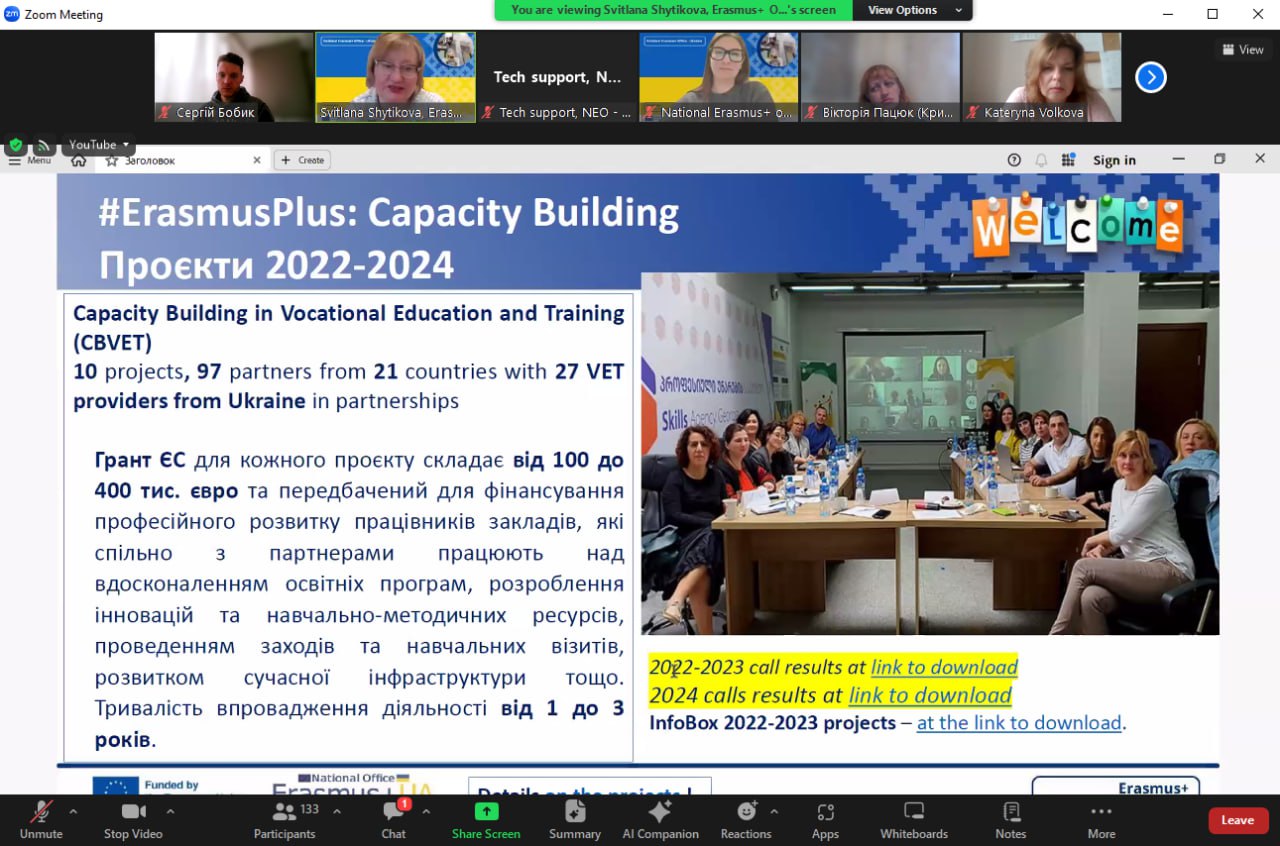Screen dimensions: 1280x846
Task: Click the 'Проєкти 2022-2024' slide heading
Action: 276,265
